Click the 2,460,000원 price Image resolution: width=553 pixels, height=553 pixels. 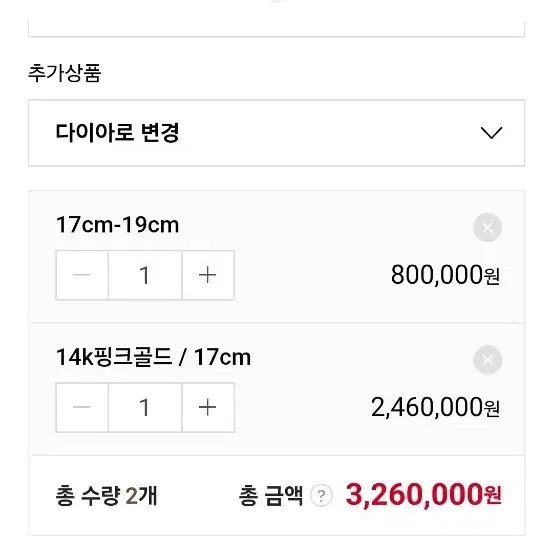click(x=435, y=407)
